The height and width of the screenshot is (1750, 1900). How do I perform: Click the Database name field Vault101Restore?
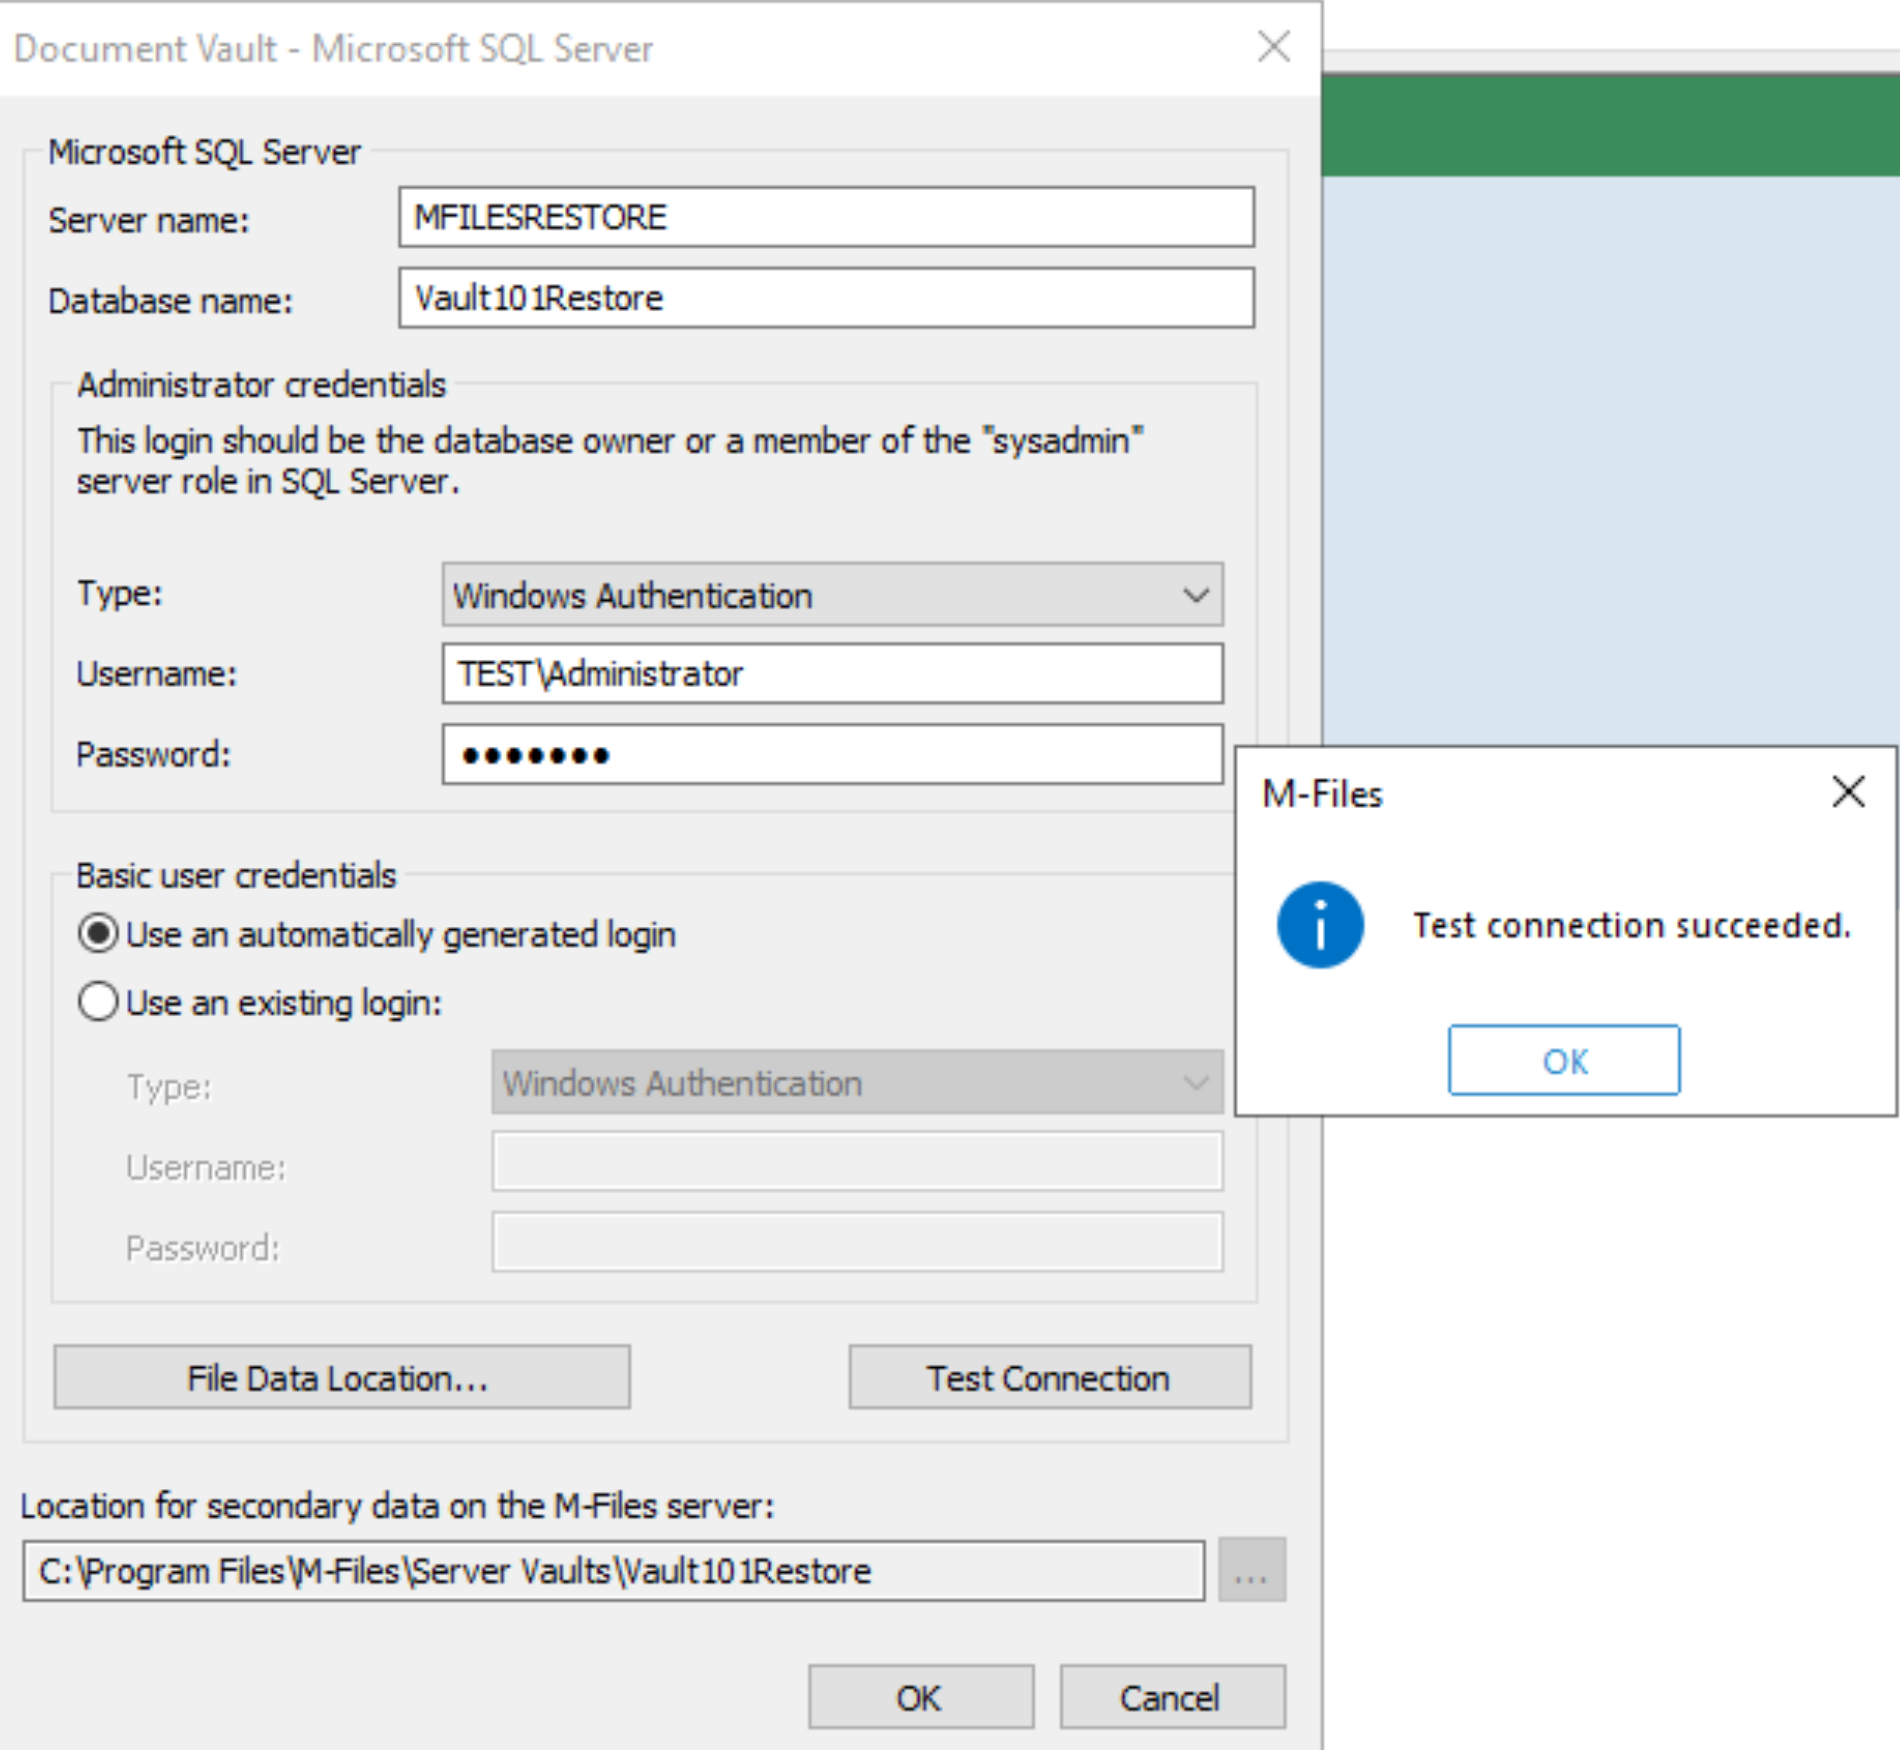(826, 298)
